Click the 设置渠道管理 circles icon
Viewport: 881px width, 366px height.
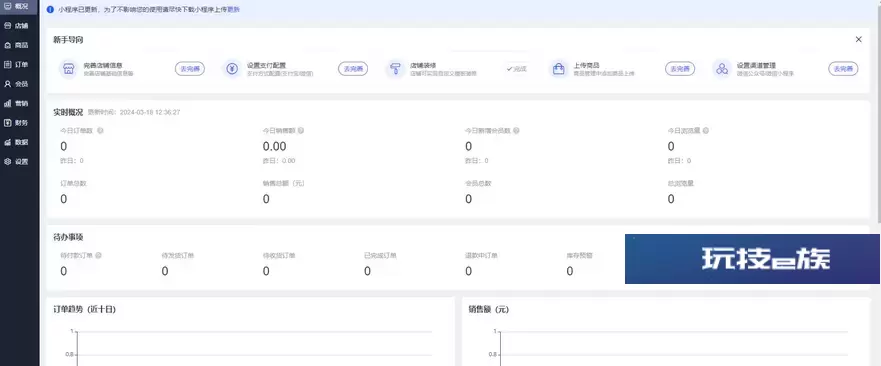722,69
